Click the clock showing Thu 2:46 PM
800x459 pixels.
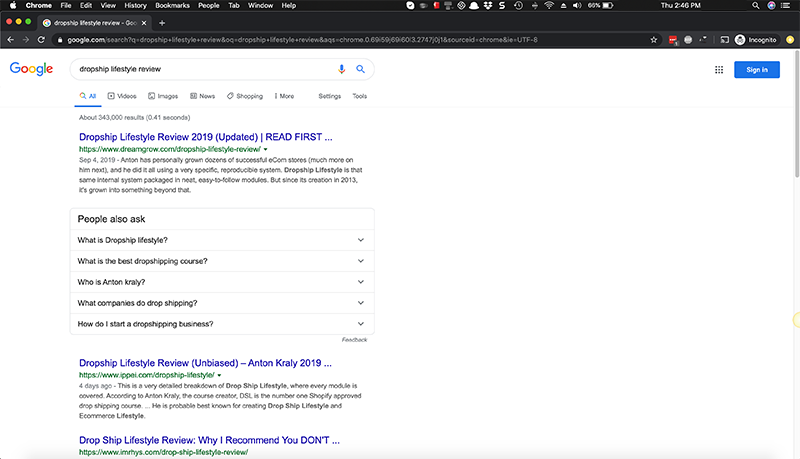point(681,6)
